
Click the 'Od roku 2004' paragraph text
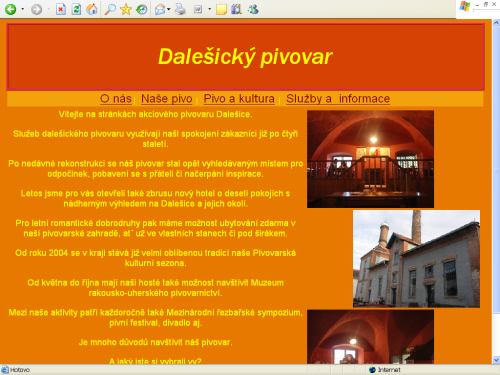tap(155, 258)
